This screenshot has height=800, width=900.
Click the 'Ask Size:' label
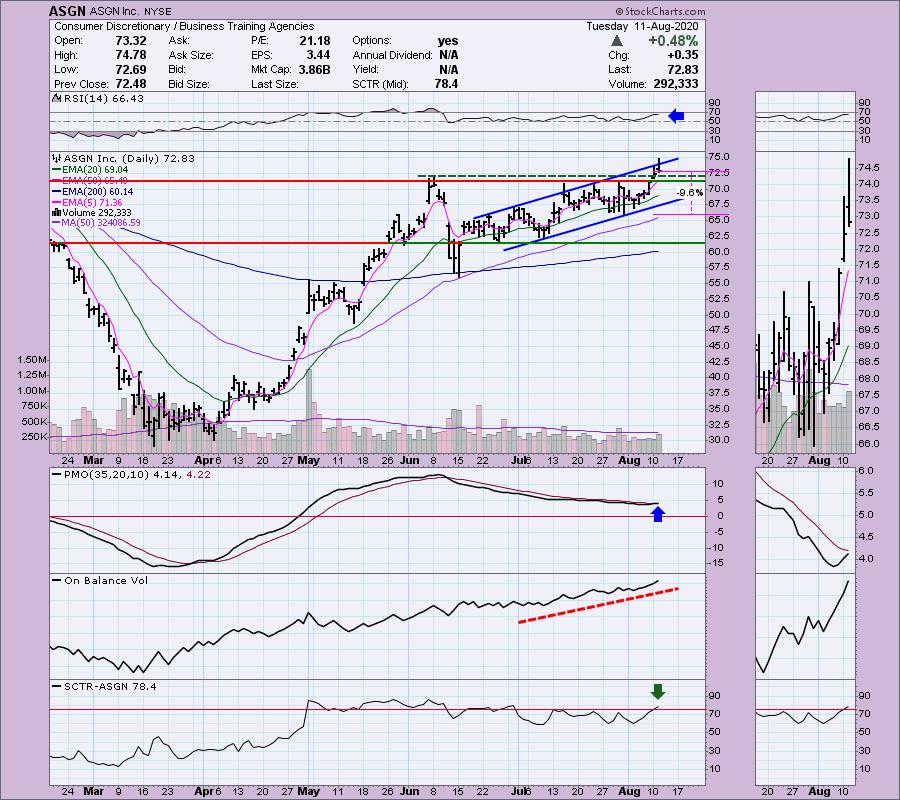191,55
